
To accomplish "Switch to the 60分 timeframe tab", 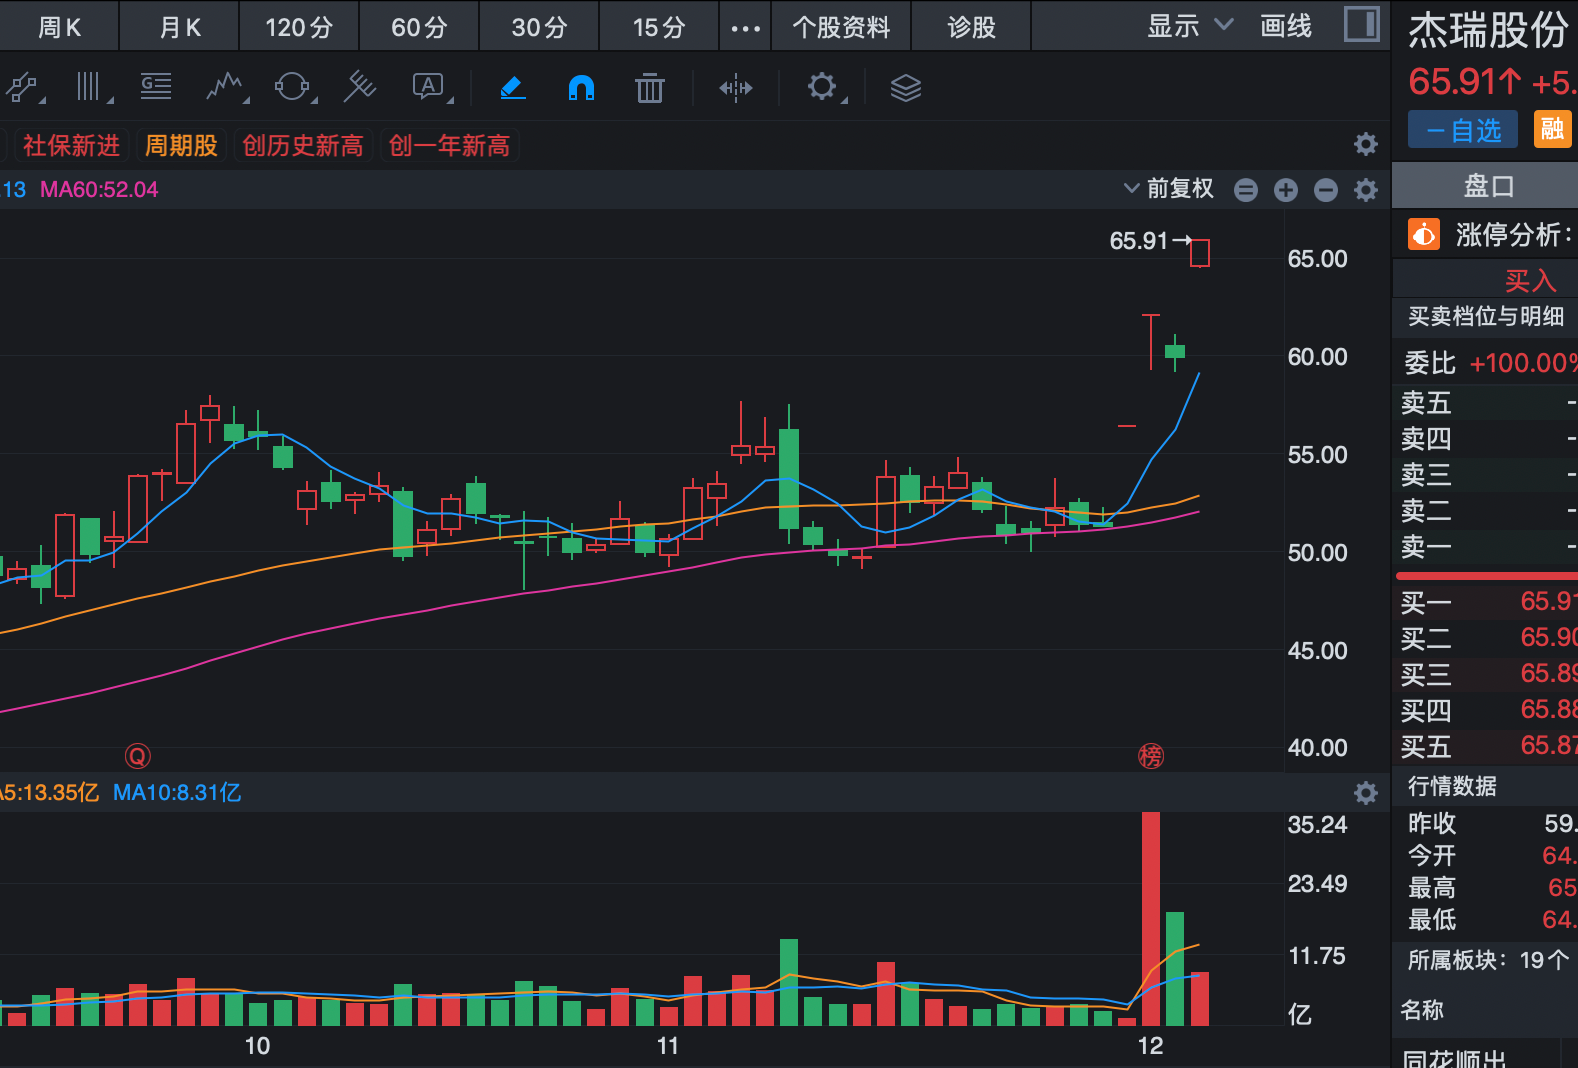I will point(418,27).
